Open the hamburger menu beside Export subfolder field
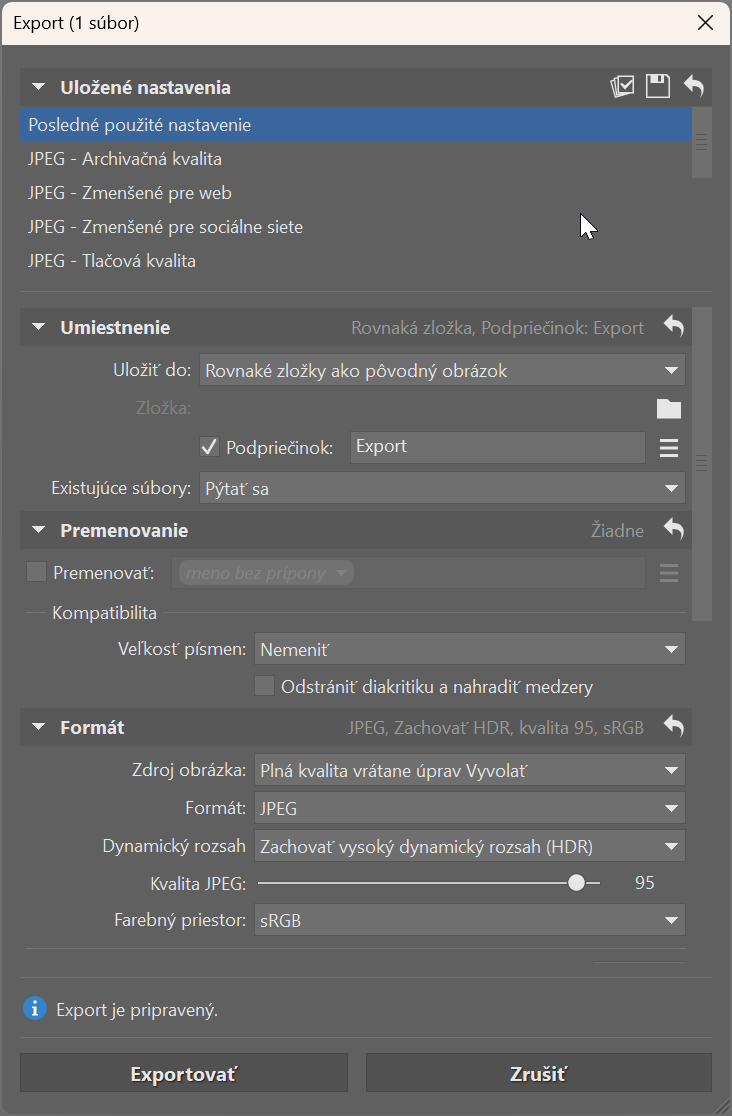 [669, 448]
